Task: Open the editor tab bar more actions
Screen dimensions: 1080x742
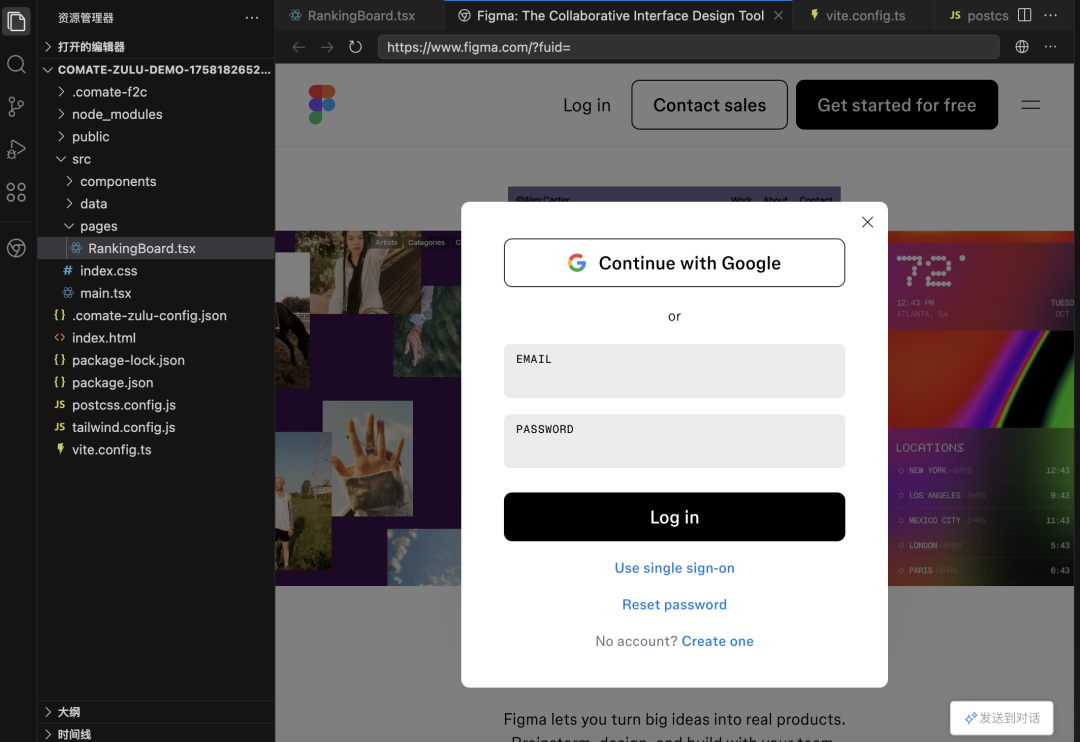Action: click(1050, 15)
